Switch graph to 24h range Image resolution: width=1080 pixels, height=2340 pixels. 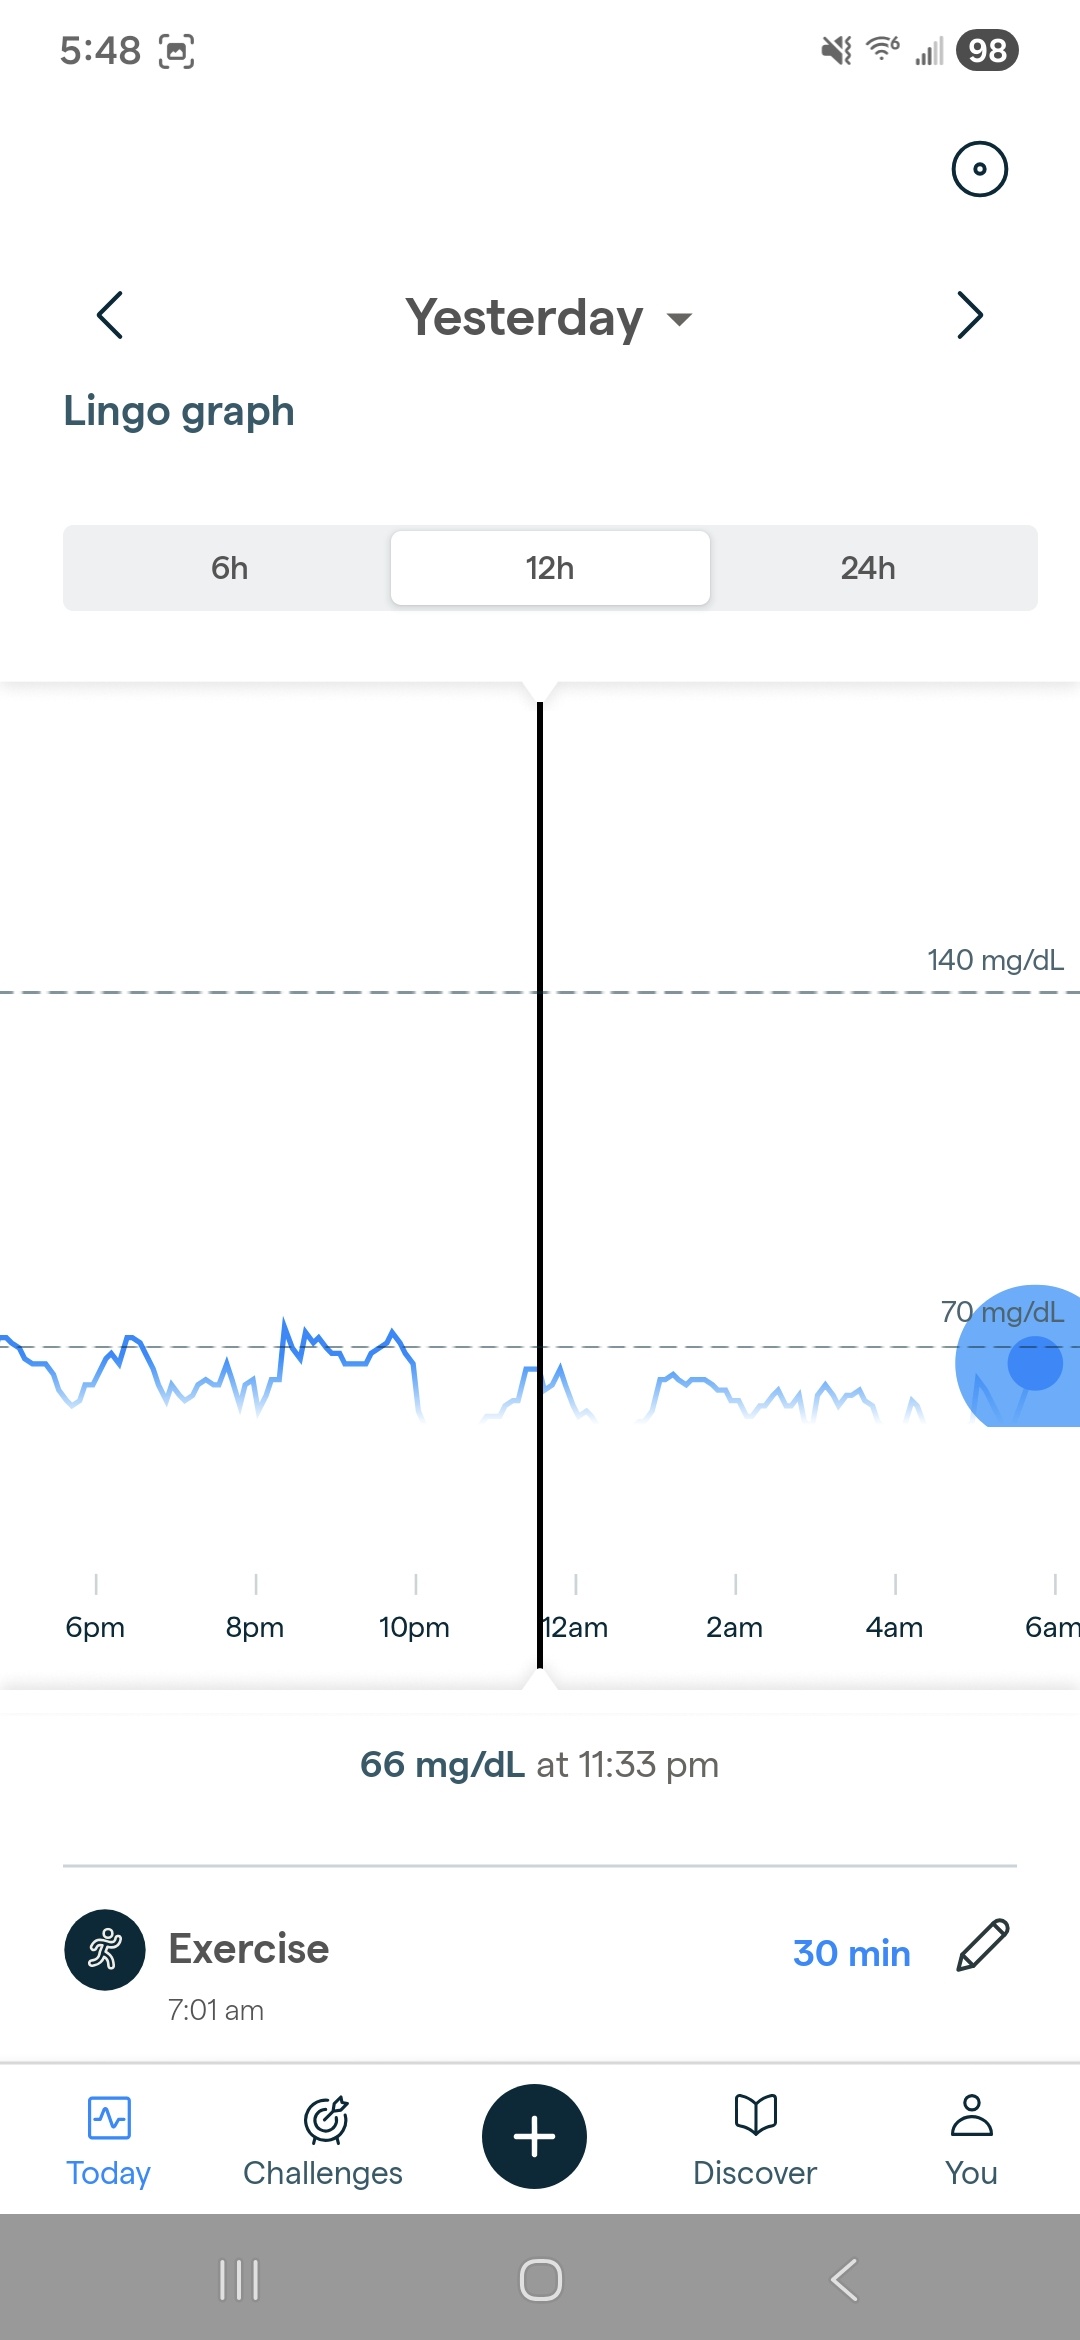[867, 568]
